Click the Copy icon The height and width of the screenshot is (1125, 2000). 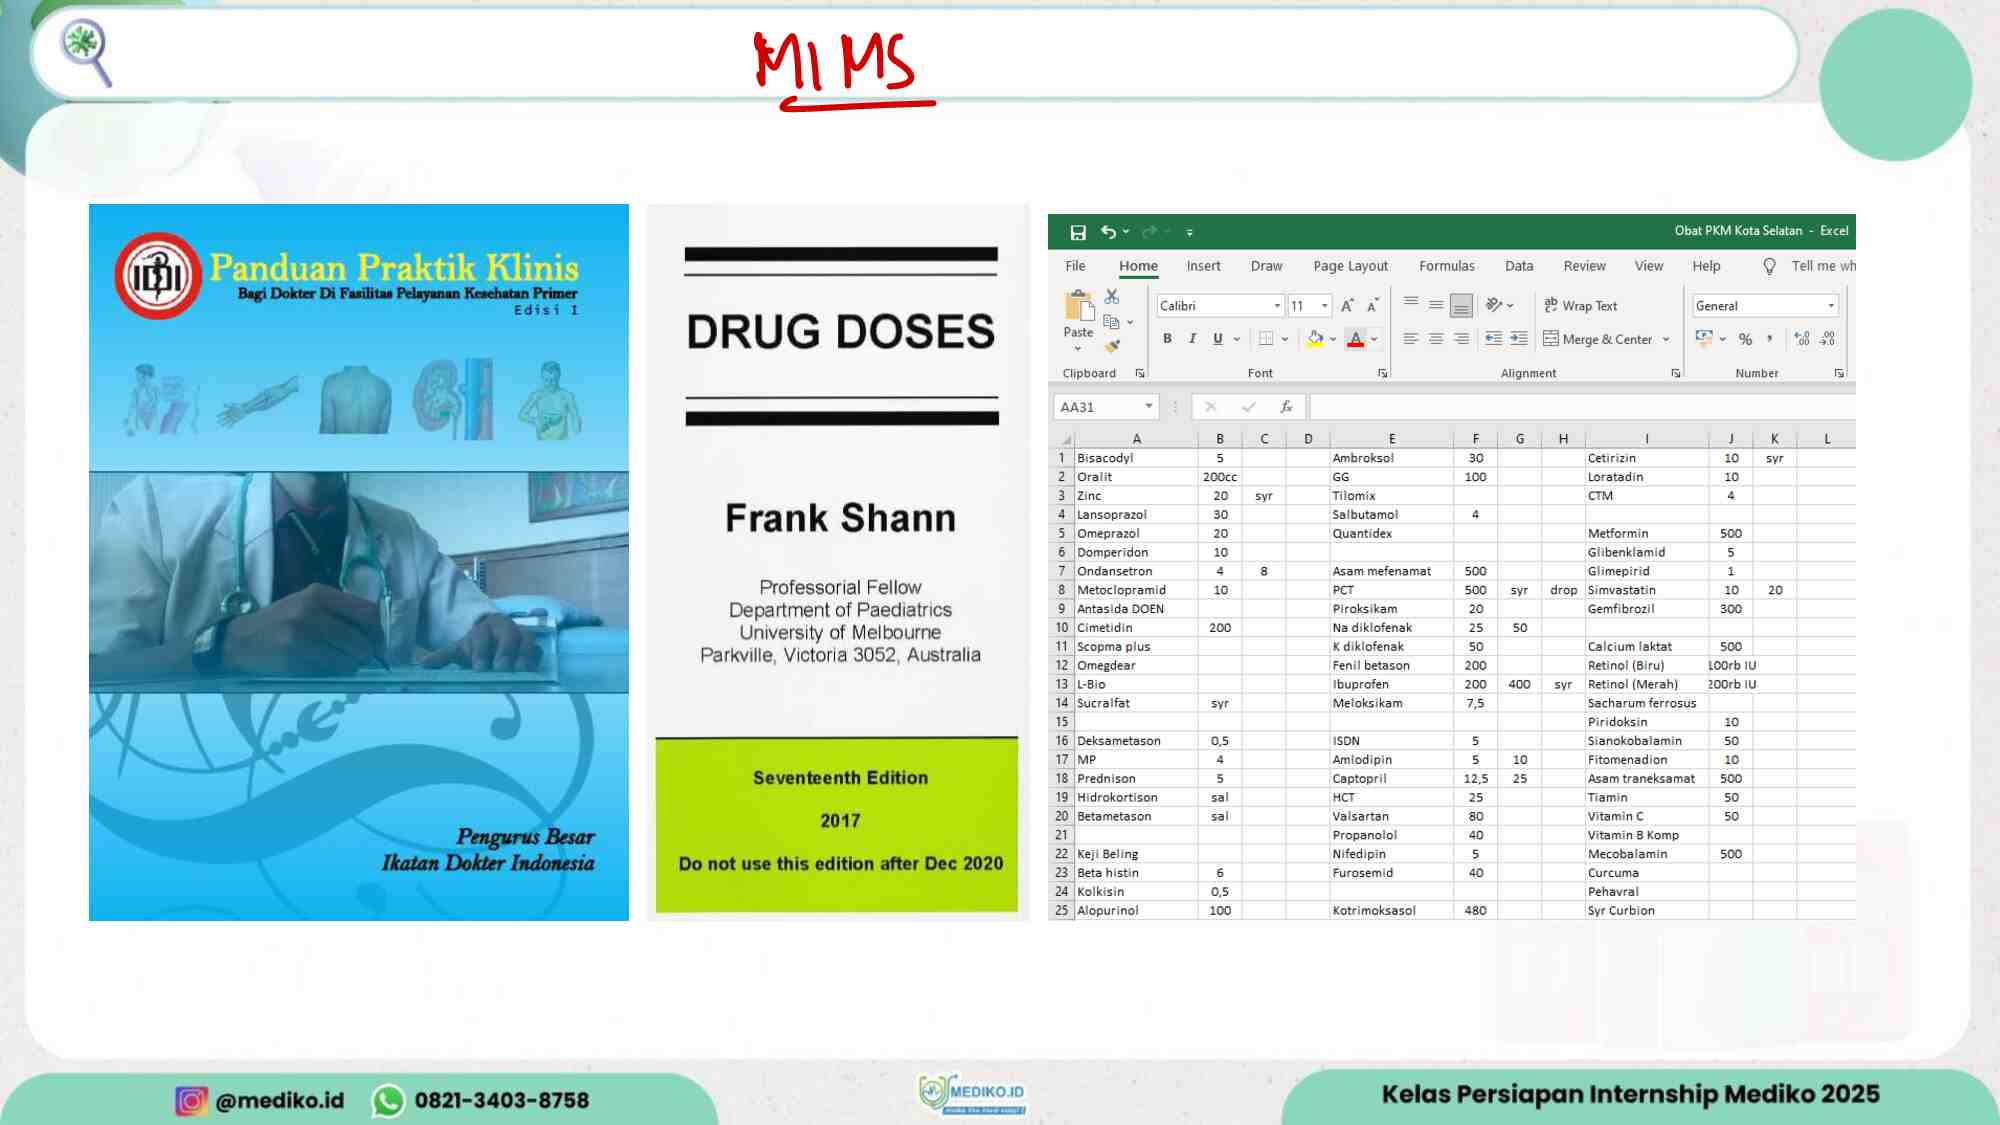(1111, 322)
